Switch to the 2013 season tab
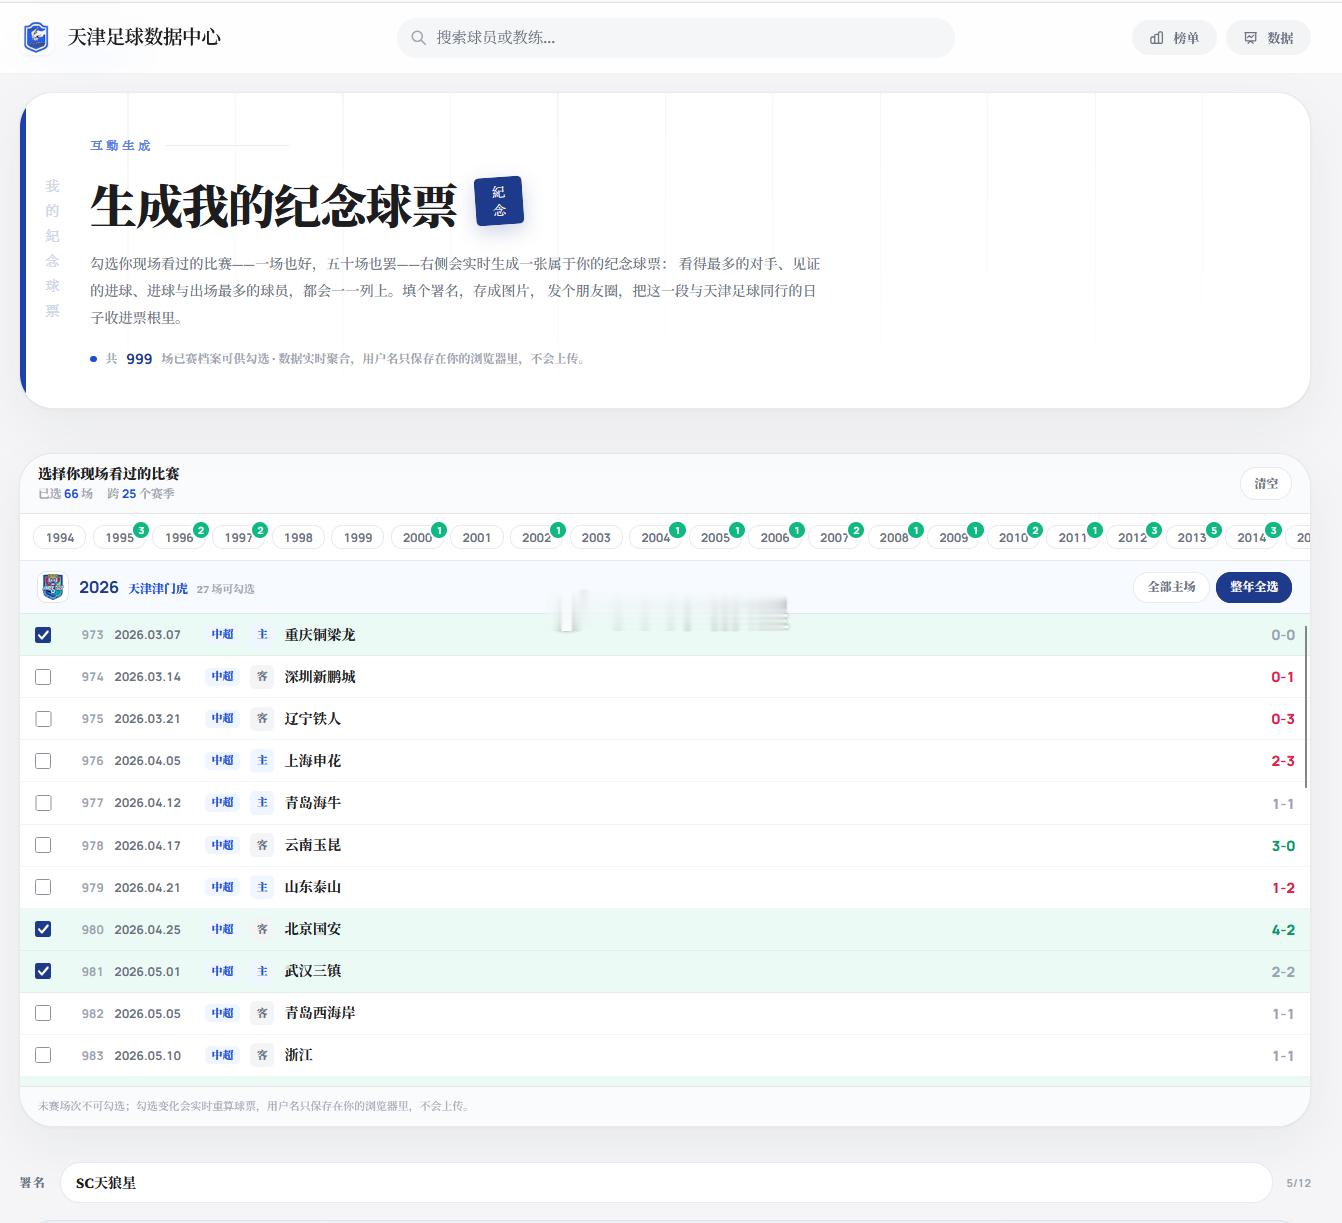This screenshot has height=1223, width=1342. click(1192, 537)
